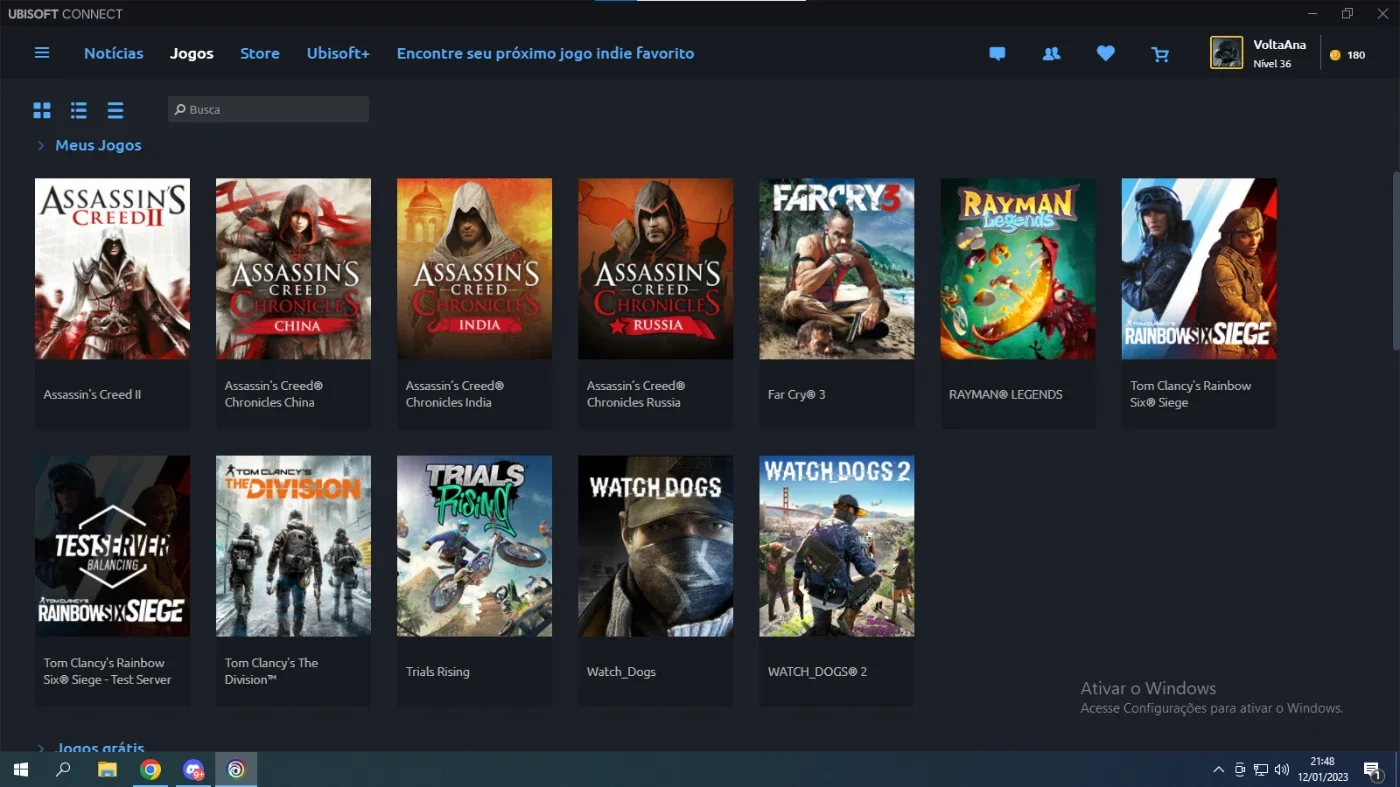This screenshot has height=787, width=1400.
Task: Click the Ubisoft coin balance 180
Action: (1347, 55)
